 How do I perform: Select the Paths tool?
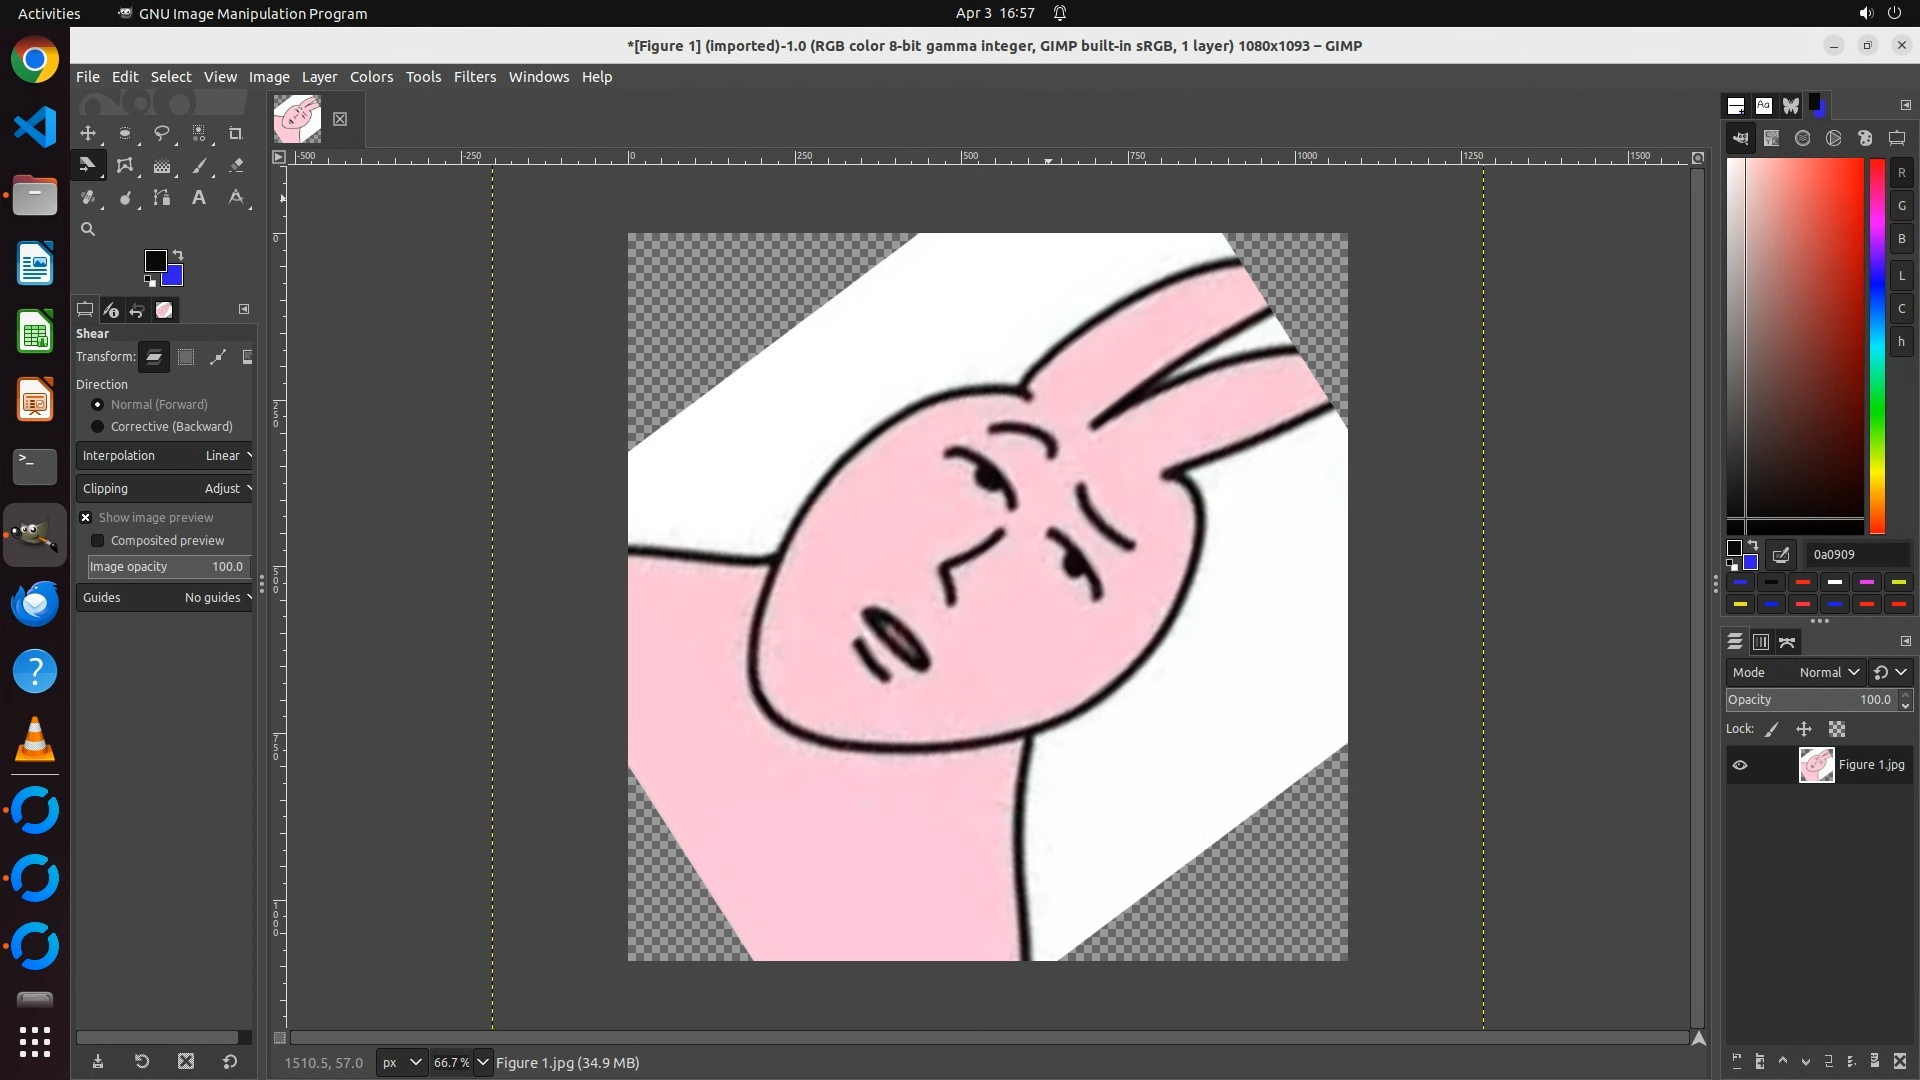tap(162, 198)
